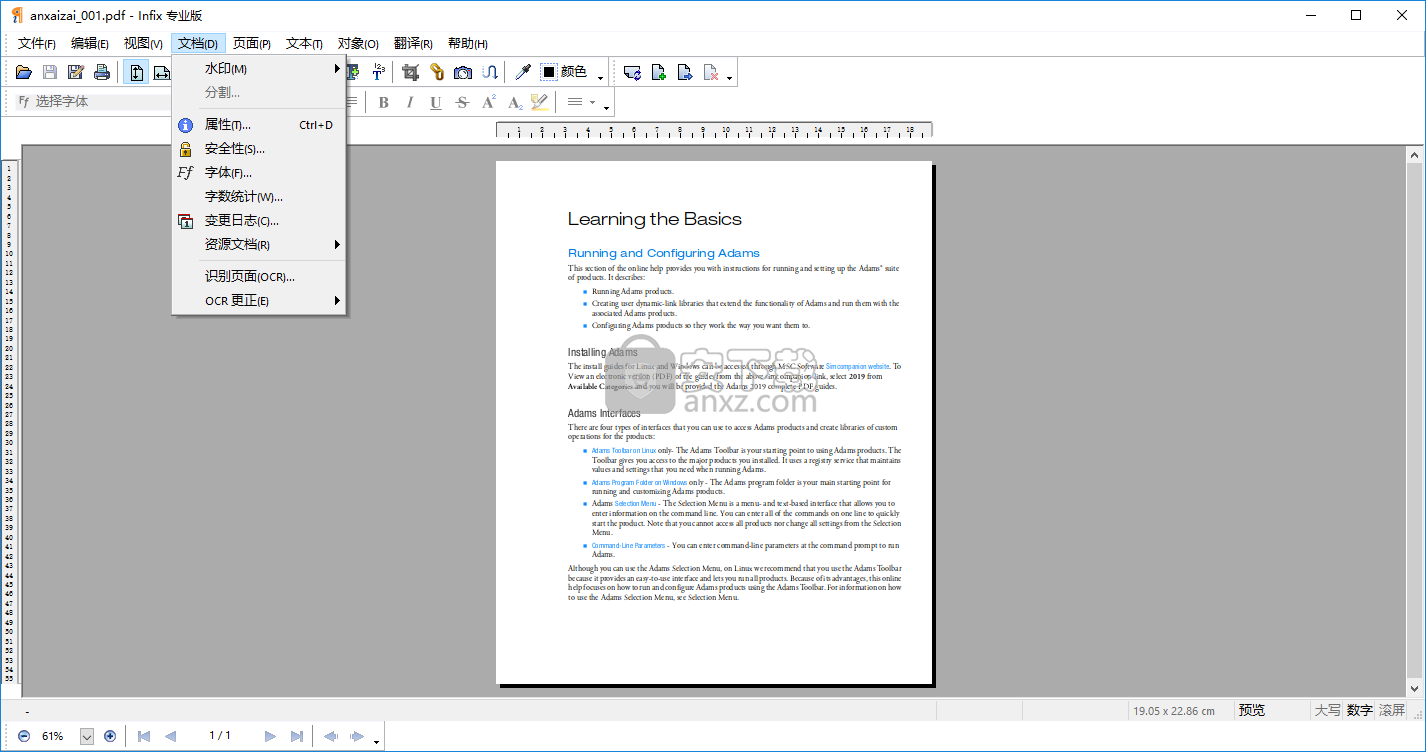Click the Save As pencil-on-disk icon

(76, 72)
